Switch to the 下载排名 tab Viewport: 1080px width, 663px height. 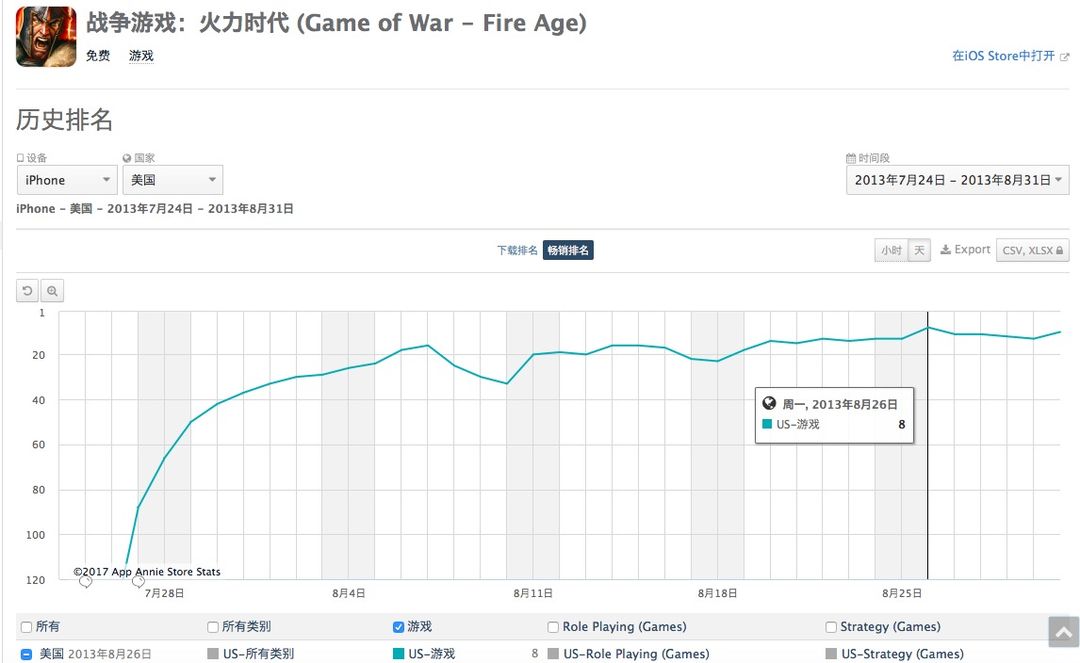point(517,250)
